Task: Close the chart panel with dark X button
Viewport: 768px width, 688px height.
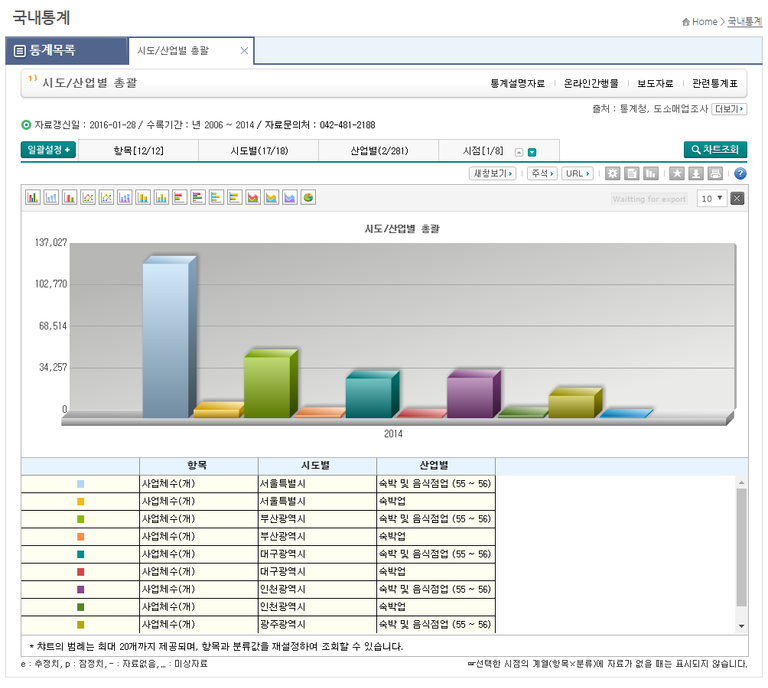Action: [x=737, y=198]
